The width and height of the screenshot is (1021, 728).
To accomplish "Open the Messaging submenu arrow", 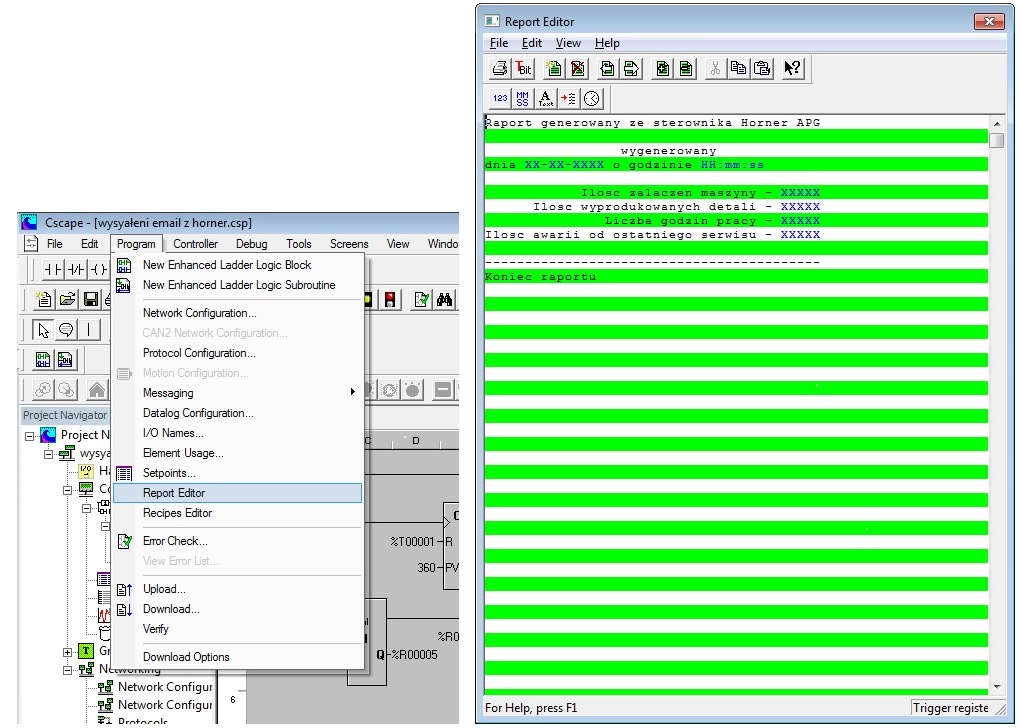I will (352, 392).
